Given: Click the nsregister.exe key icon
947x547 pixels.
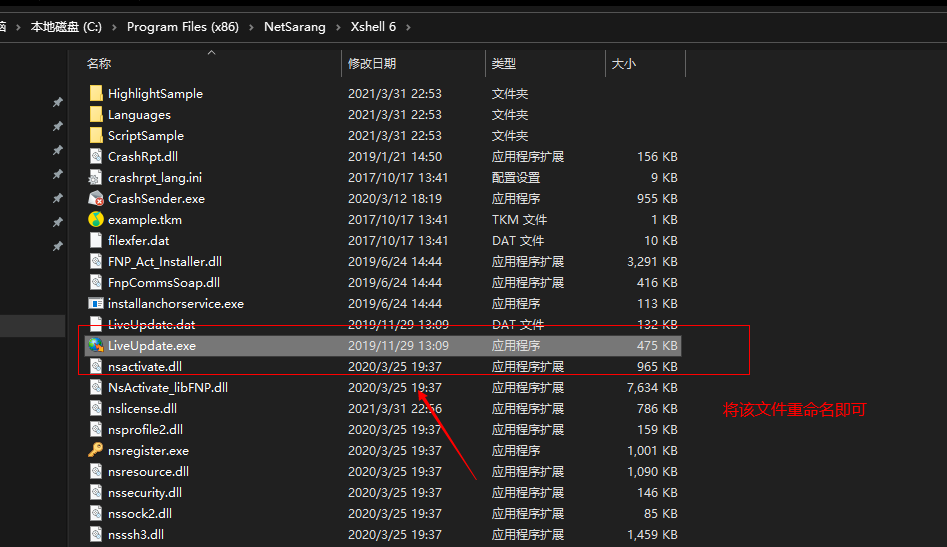Looking at the screenshot, I should [x=95, y=450].
